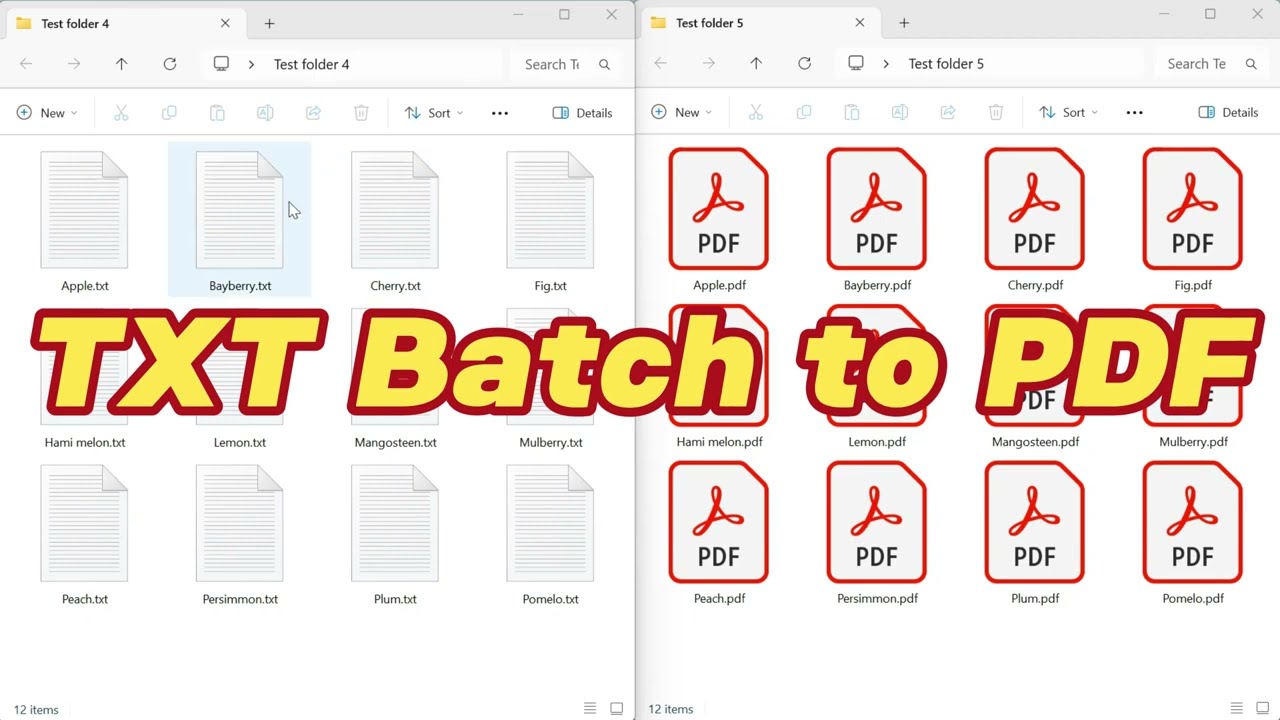Open Sort dropdown in Test folder 5

[1068, 112]
